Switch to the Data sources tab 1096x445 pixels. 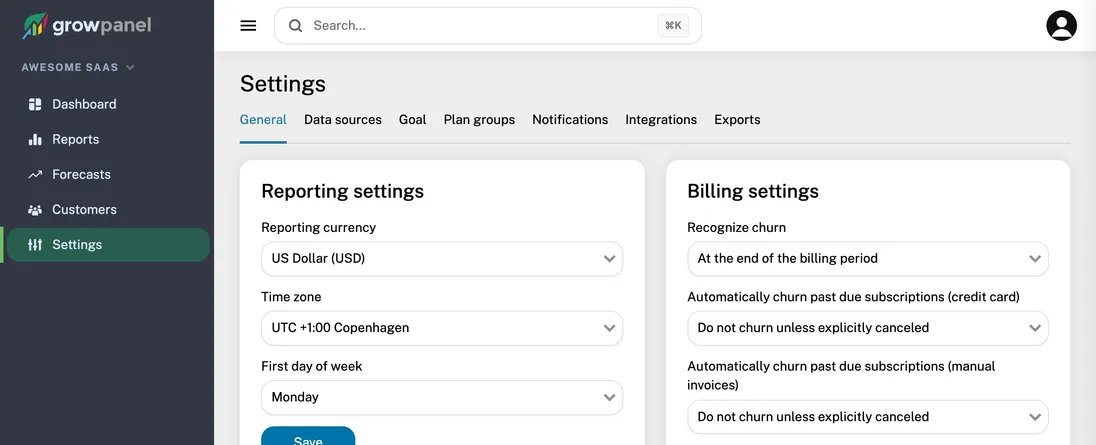pyautogui.click(x=342, y=119)
